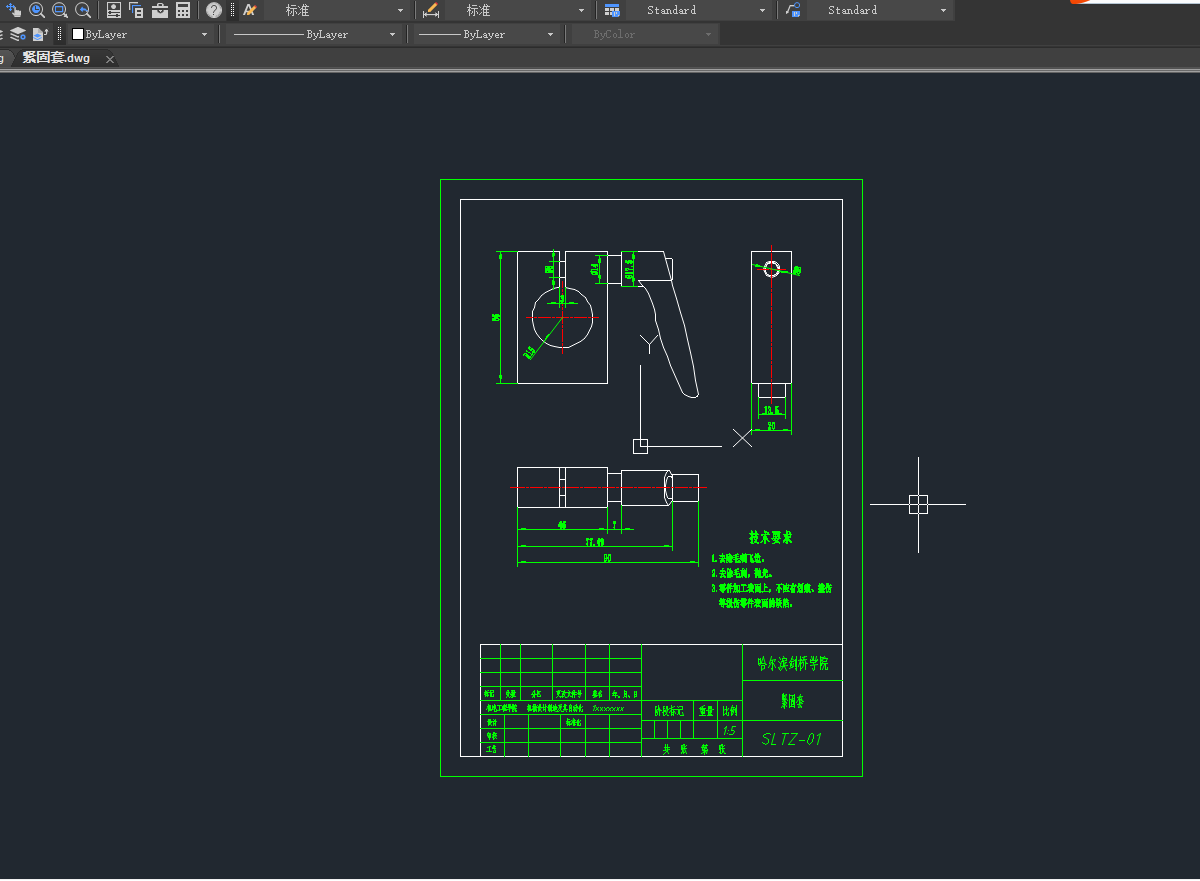Image resolution: width=1200 pixels, height=881 pixels.
Task: Activate the Pan hand tool
Action: (13, 10)
